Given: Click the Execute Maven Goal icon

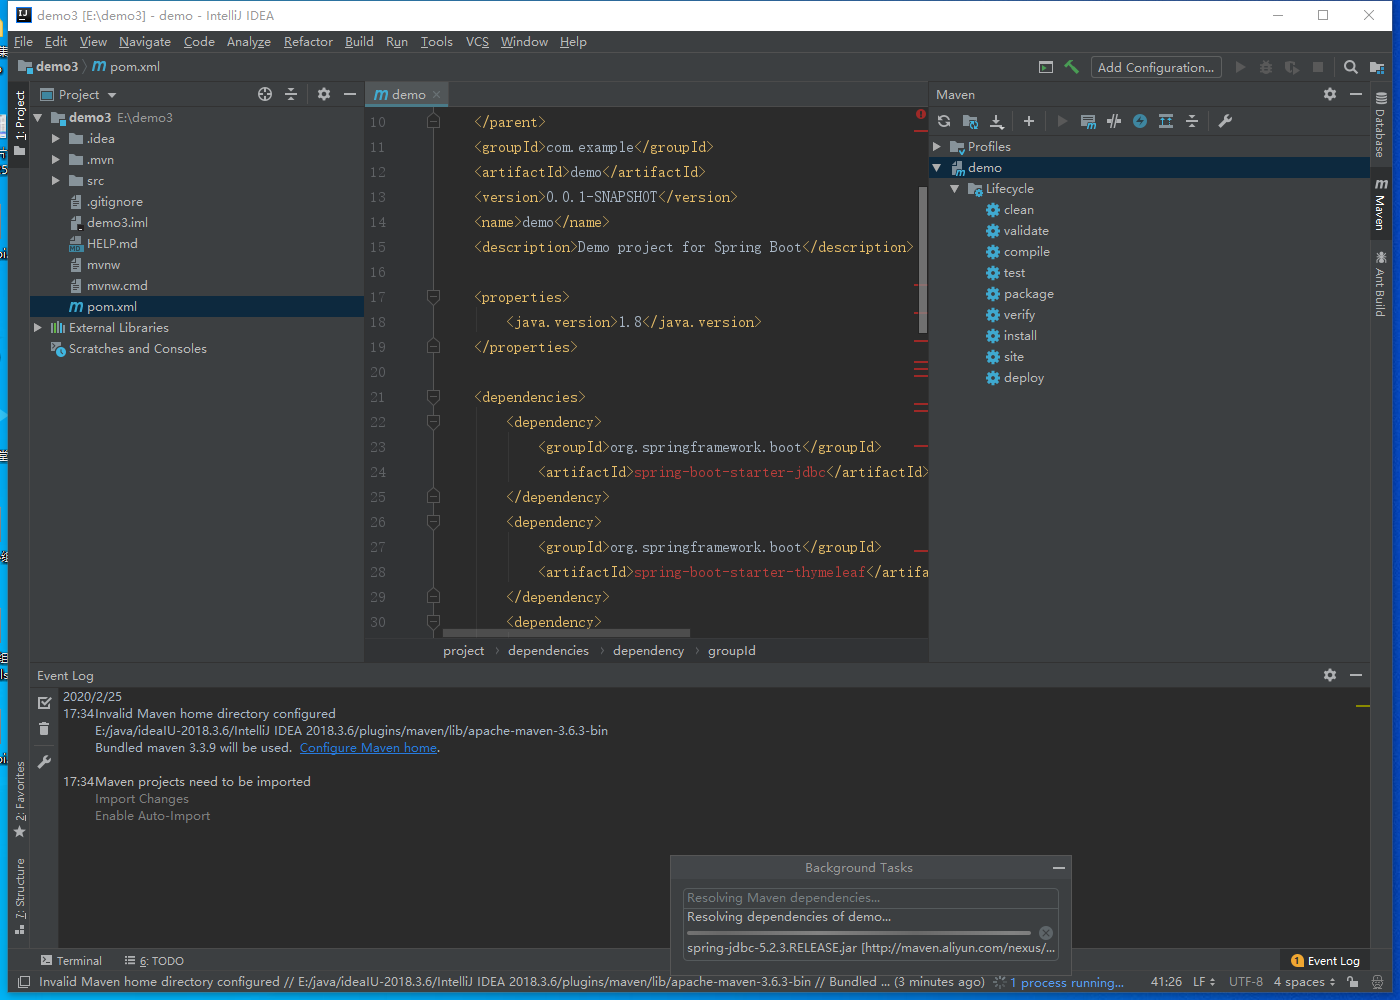Looking at the screenshot, I should (x=1088, y=121).
